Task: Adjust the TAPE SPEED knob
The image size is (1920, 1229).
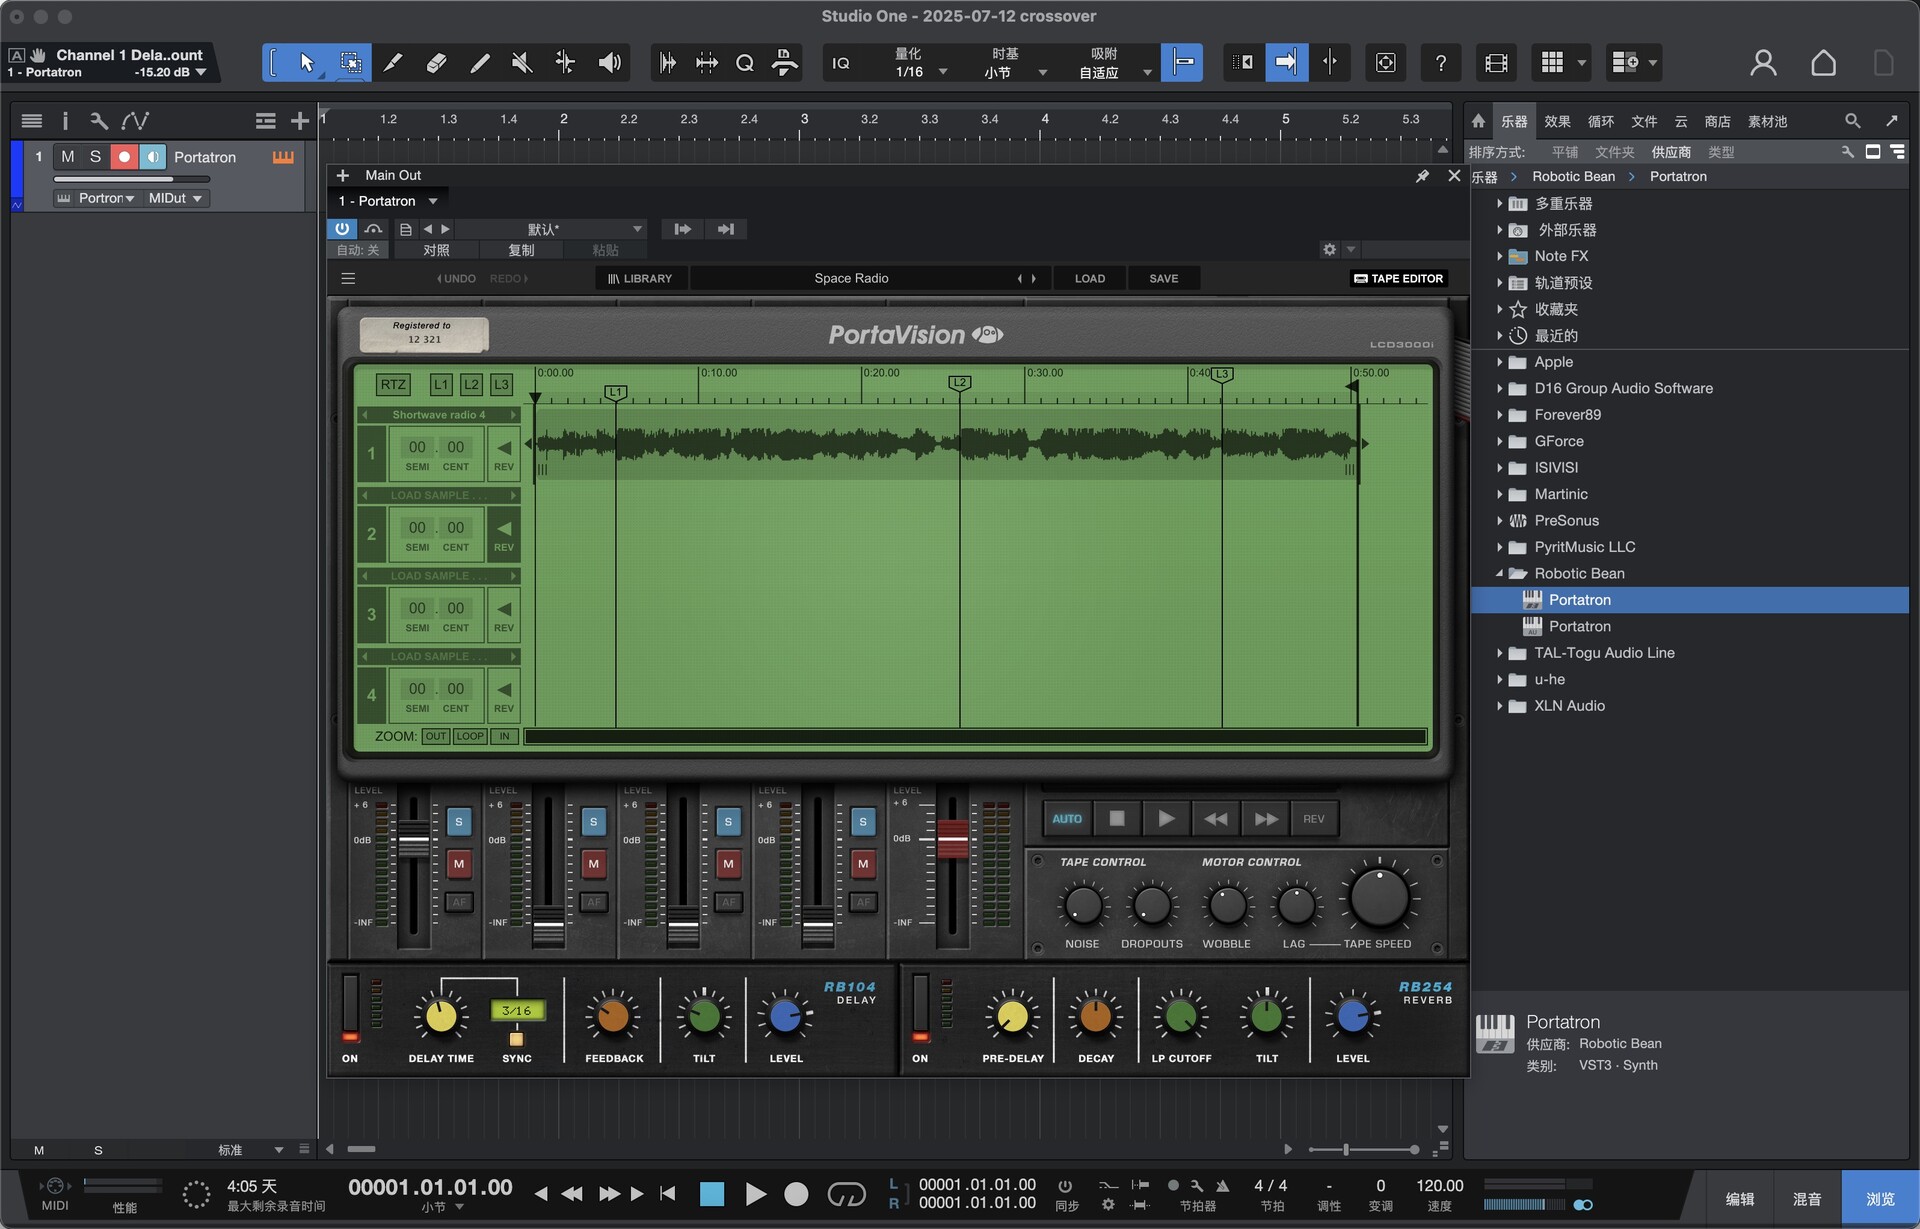Action: pyautogui.click(x=1378, y=898)
